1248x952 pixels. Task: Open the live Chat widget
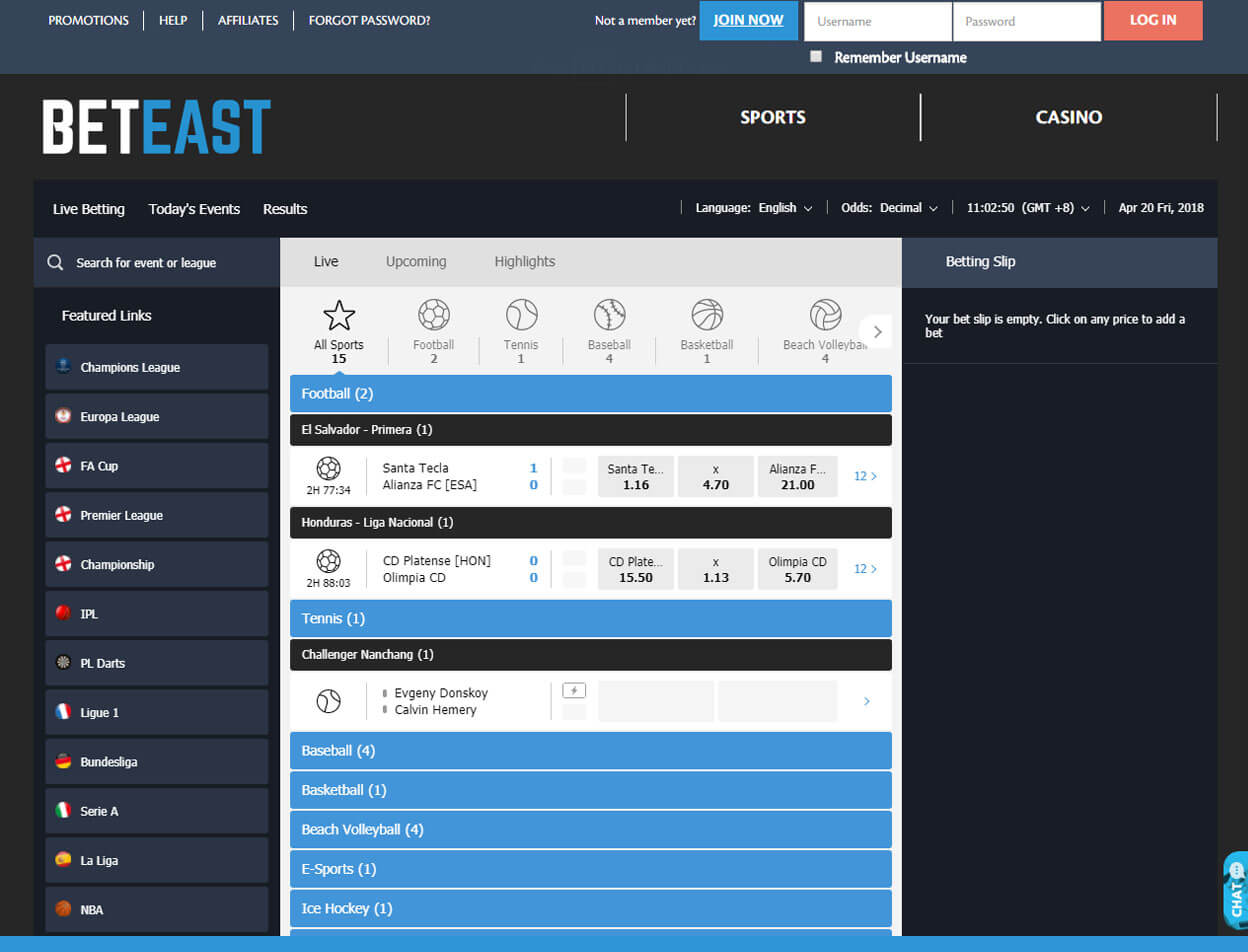point(1236,890)
